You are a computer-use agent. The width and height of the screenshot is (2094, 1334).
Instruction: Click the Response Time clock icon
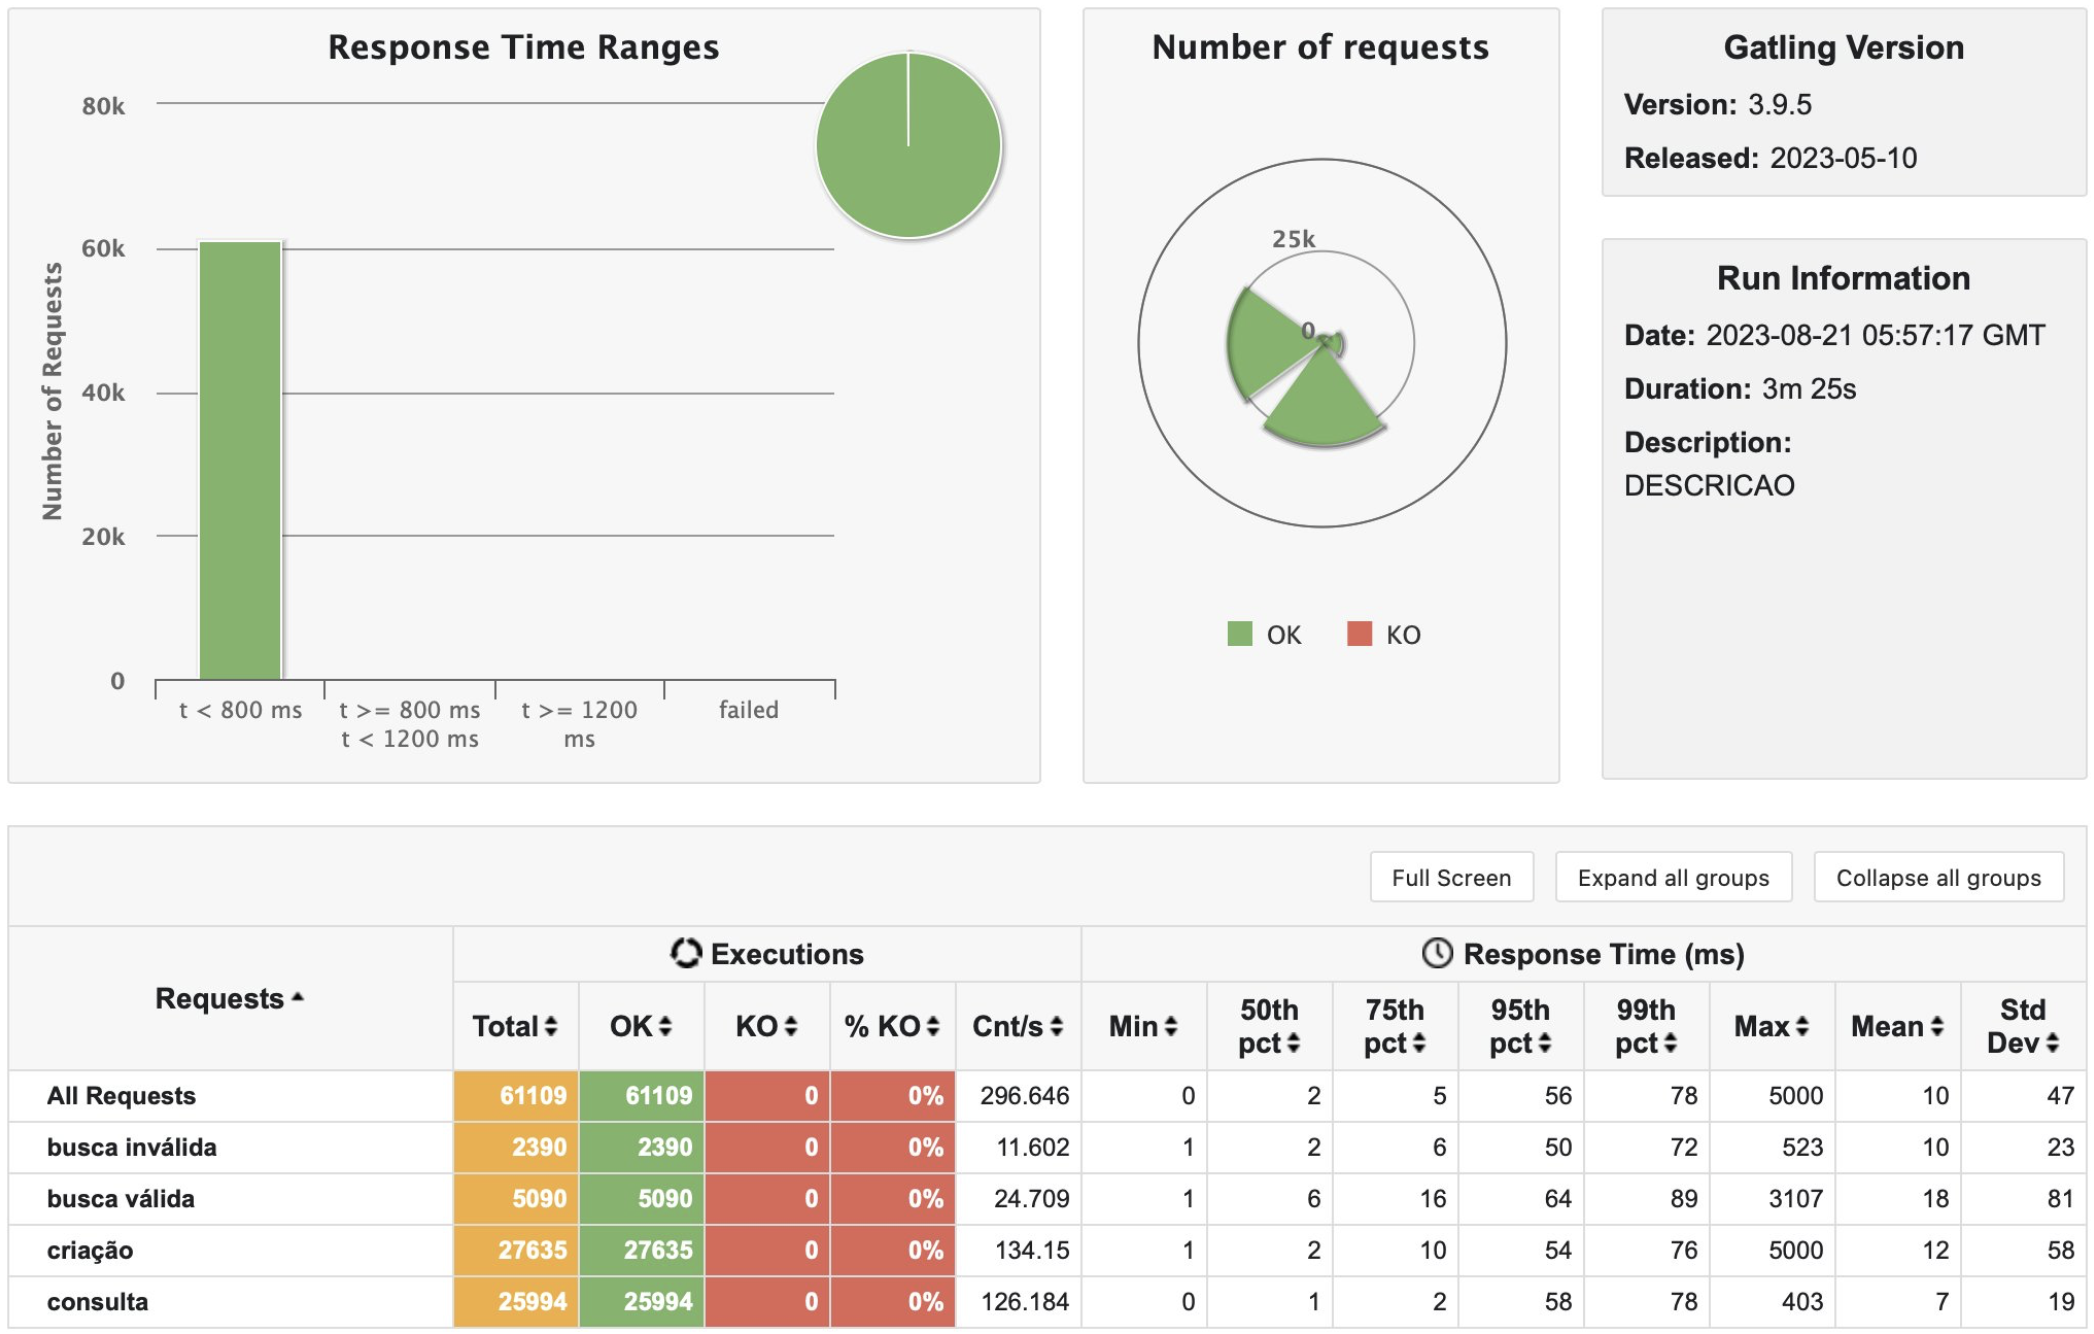pos(1437,953)
